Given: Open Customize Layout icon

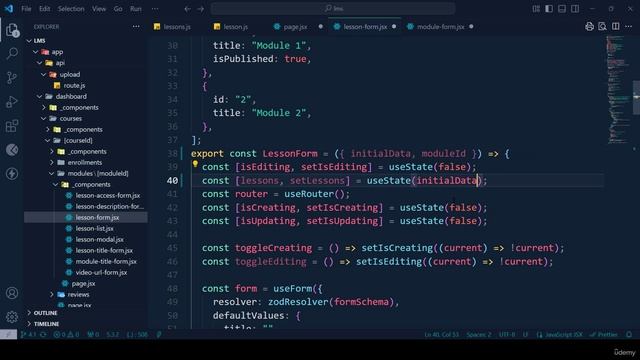Looking at the screenshot, I should (536, 9).
